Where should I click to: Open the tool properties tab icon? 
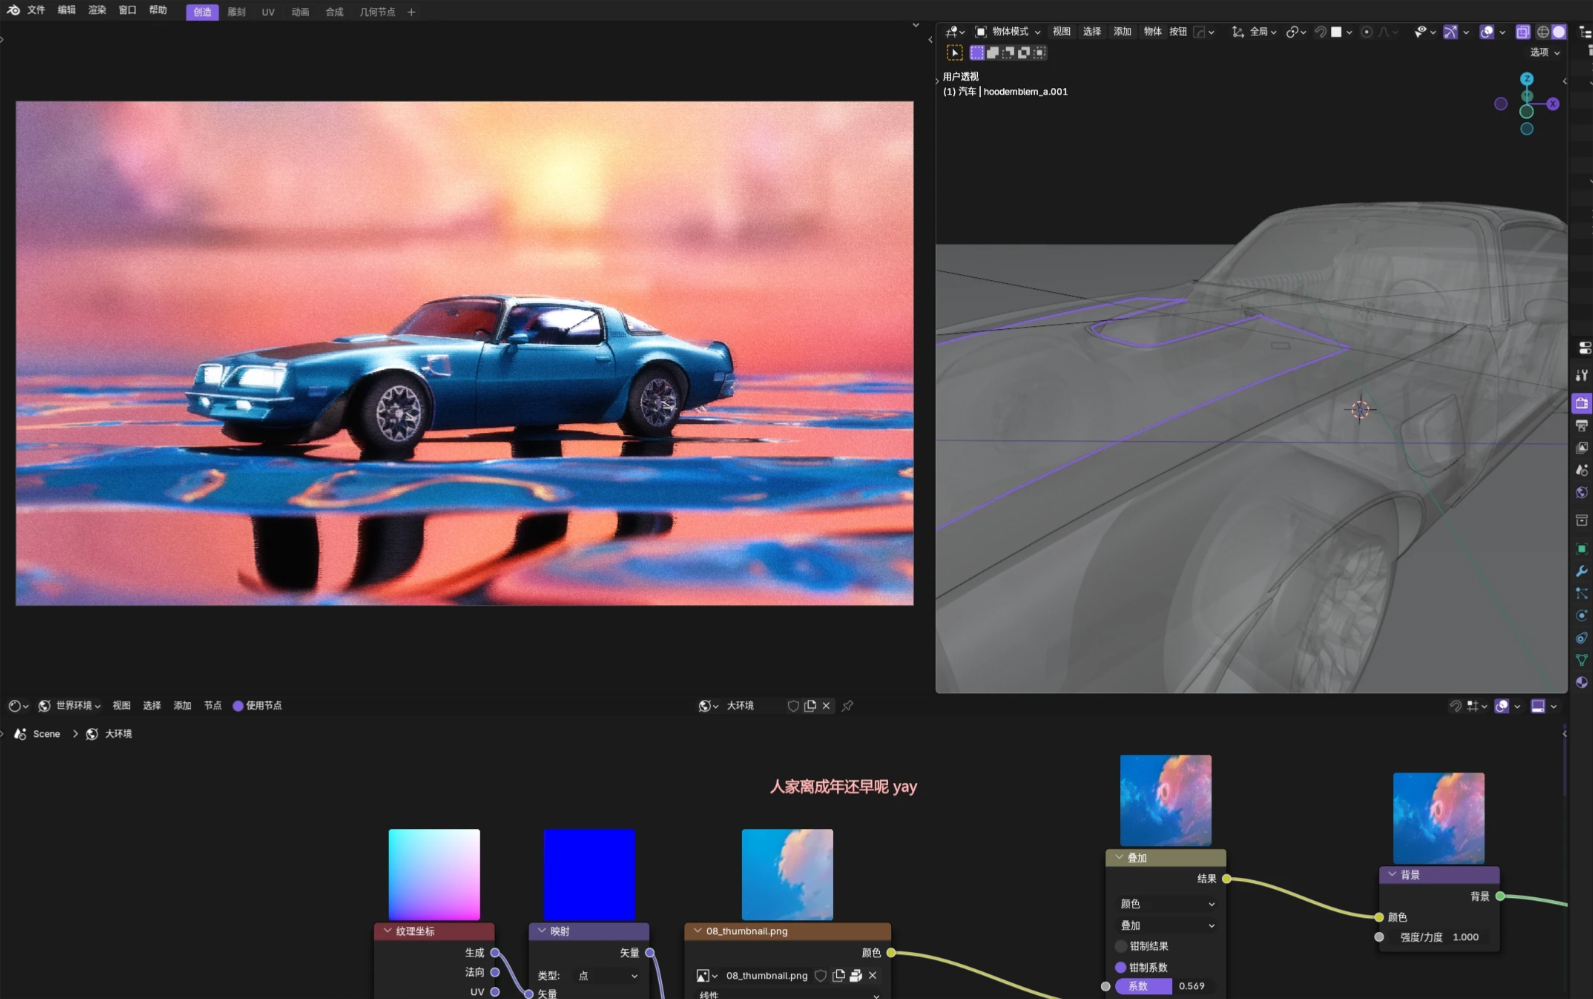click(1582, 376)
